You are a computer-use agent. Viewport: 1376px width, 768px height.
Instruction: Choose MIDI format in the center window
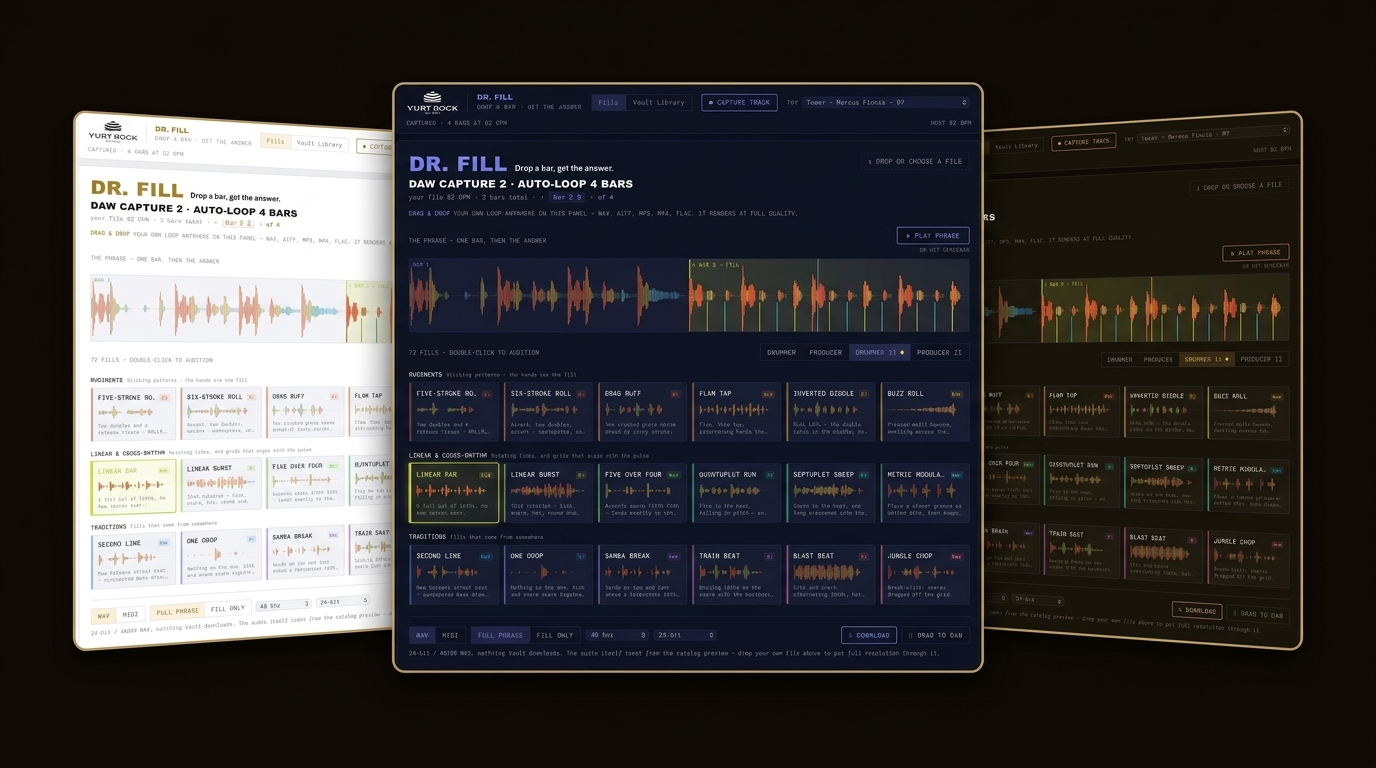tap(450, 635)
